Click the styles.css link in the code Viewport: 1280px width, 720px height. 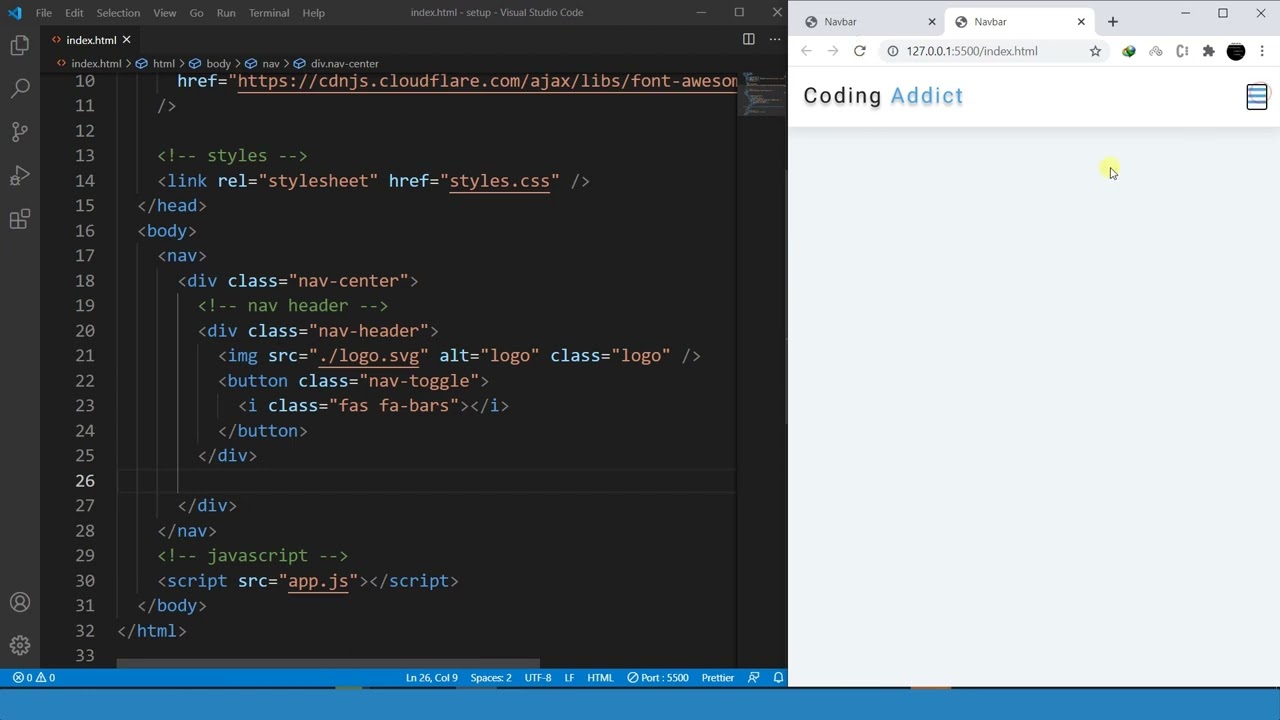[x=500, y=181]
